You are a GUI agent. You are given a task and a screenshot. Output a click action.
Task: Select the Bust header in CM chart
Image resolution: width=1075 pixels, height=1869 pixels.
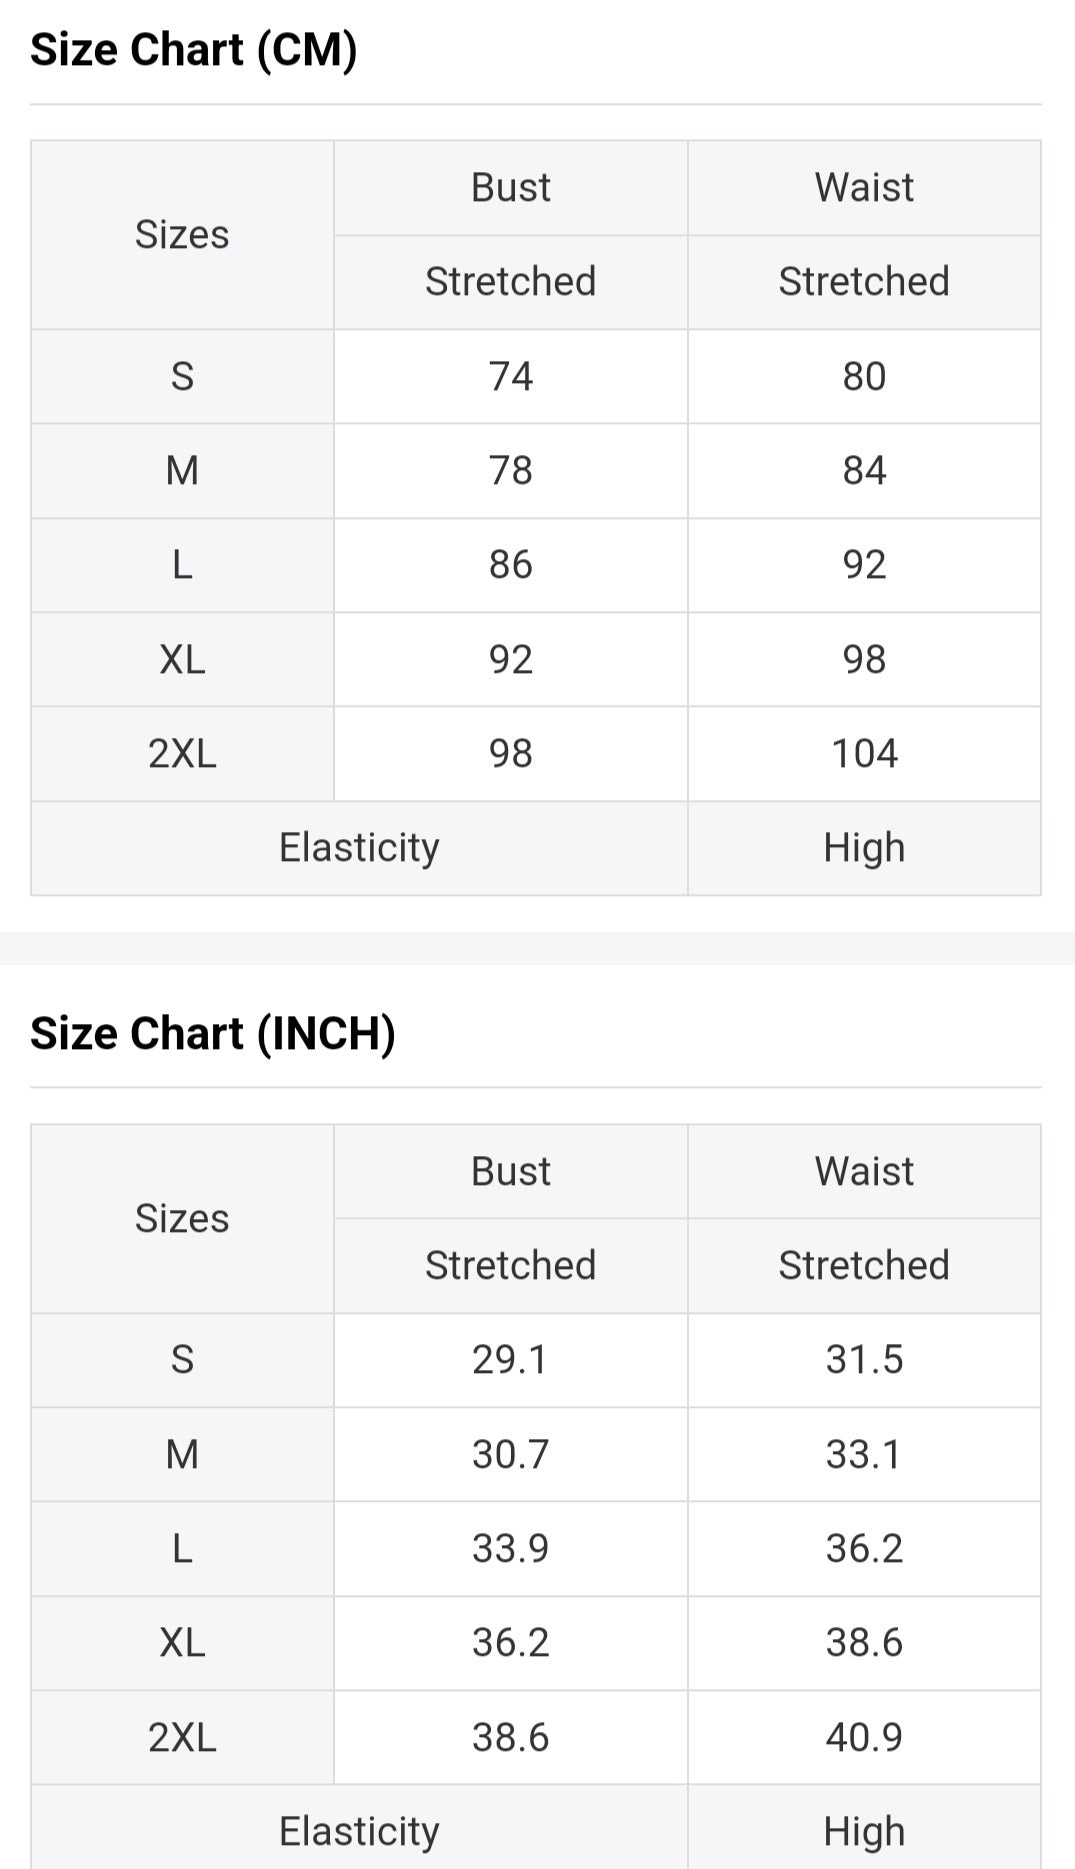click(510, 188)
